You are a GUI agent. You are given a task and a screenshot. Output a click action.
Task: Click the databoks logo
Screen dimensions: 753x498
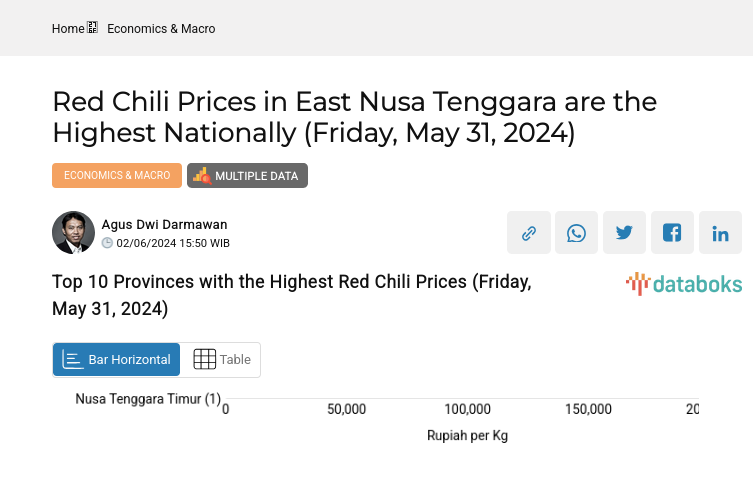coord(684,284)
